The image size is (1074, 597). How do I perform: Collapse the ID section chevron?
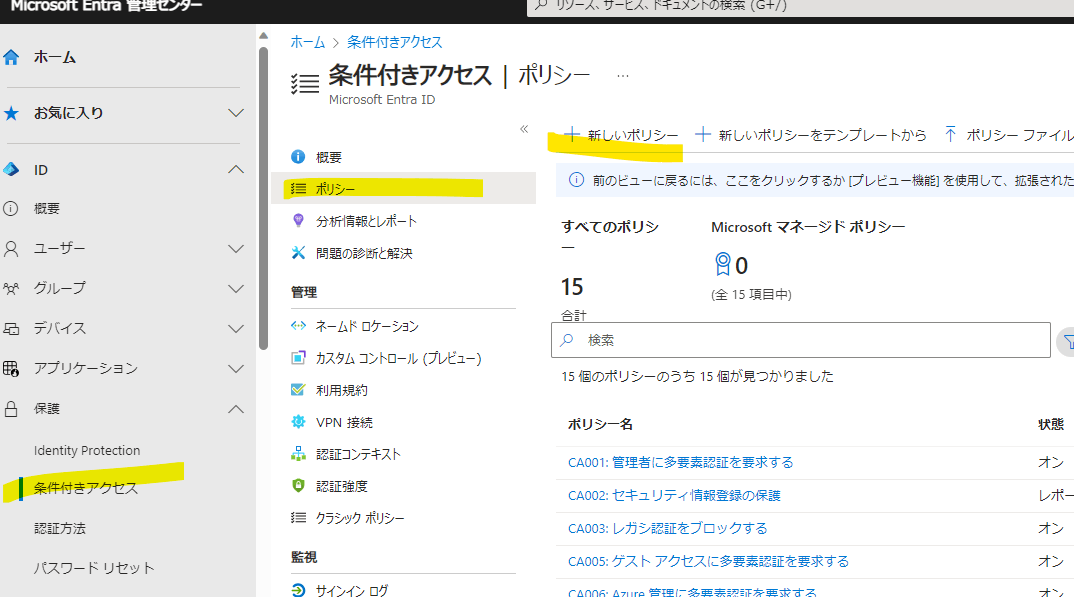click(236, 169)
